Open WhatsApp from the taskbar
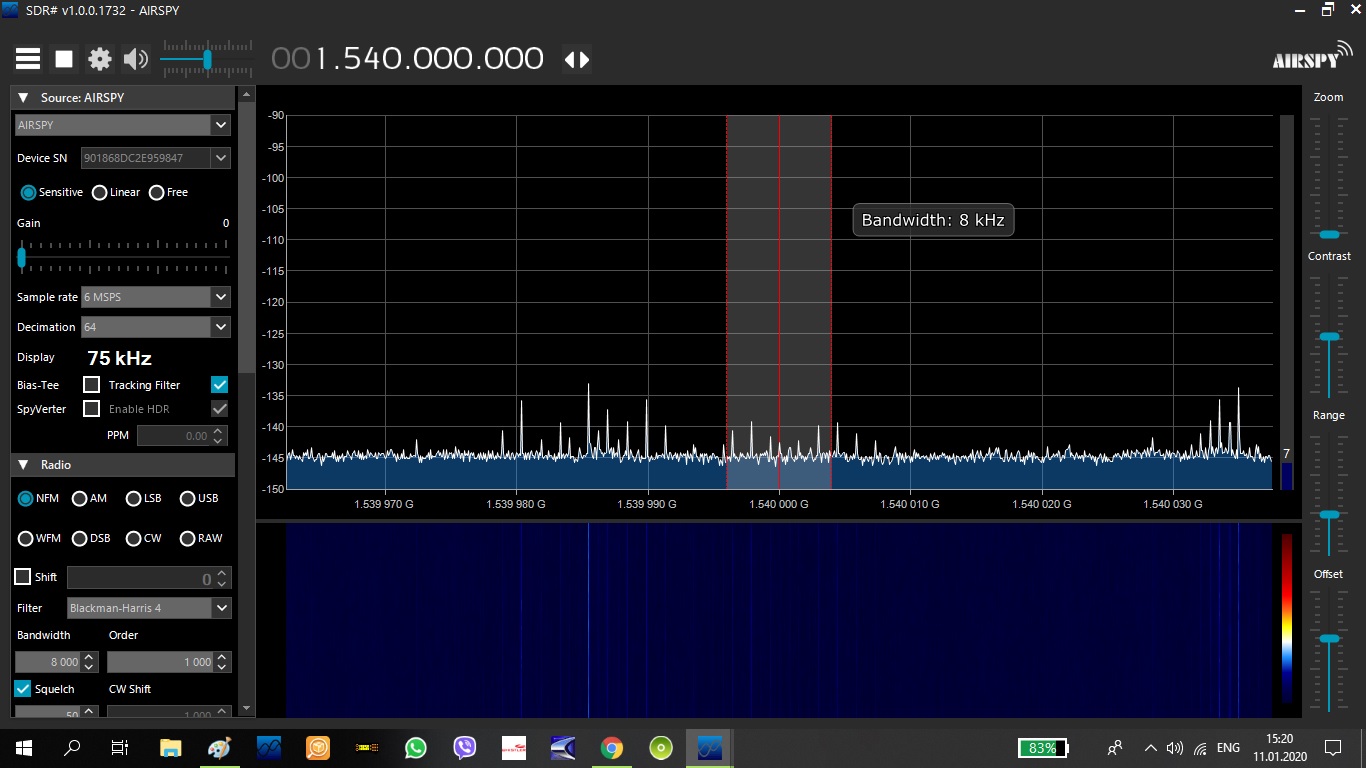1366x768 pixels. (415, 747)
